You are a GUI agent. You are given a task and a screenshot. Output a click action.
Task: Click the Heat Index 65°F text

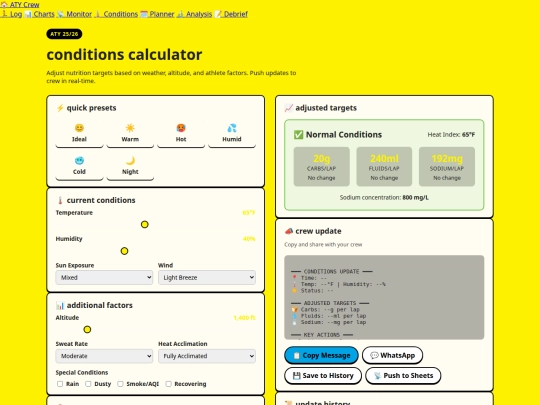[x=451, y=135]
